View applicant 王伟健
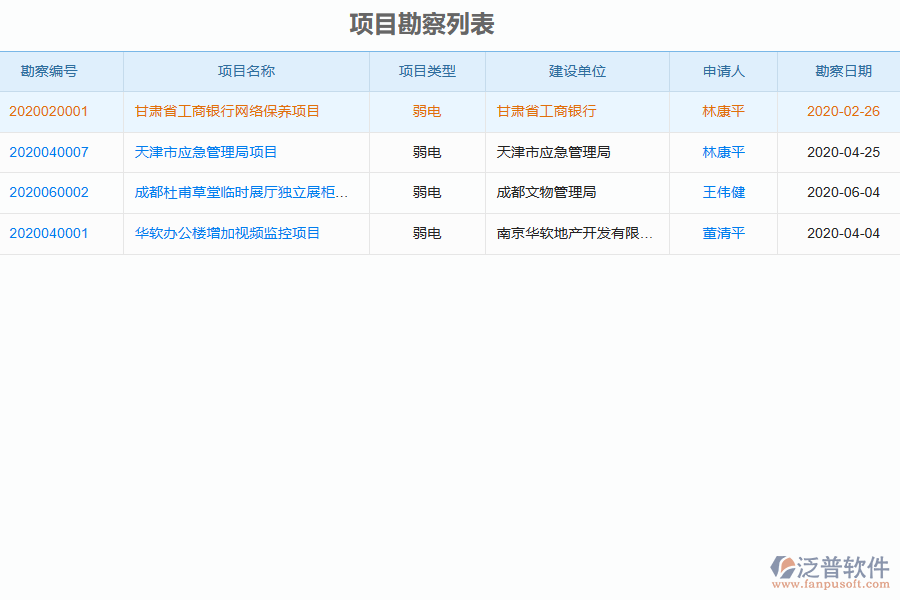 (x=723, y=193)
